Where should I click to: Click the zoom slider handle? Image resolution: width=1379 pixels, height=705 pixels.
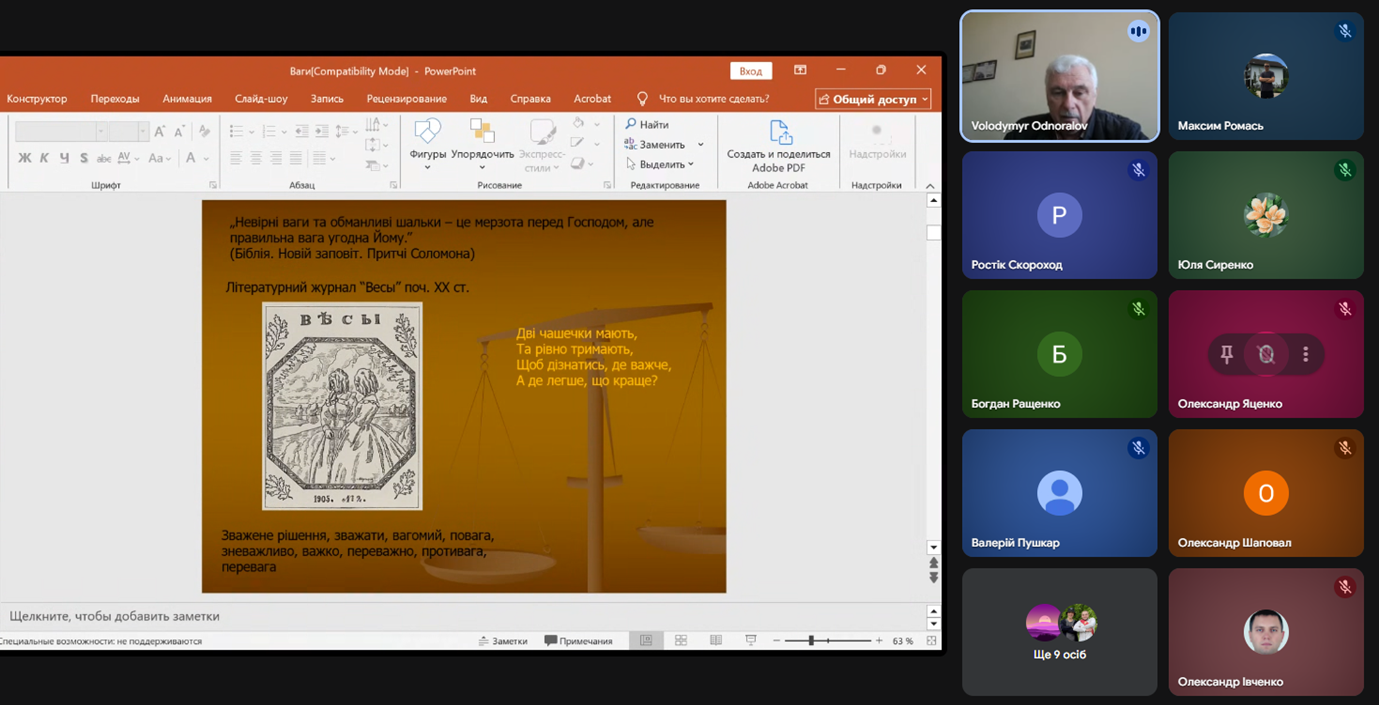pos(811,641)
